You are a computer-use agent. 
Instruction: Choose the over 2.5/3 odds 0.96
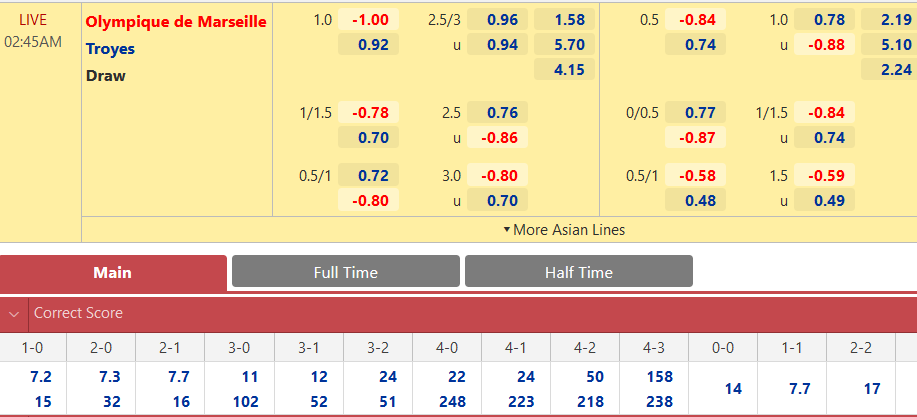[x=498, y=19]
